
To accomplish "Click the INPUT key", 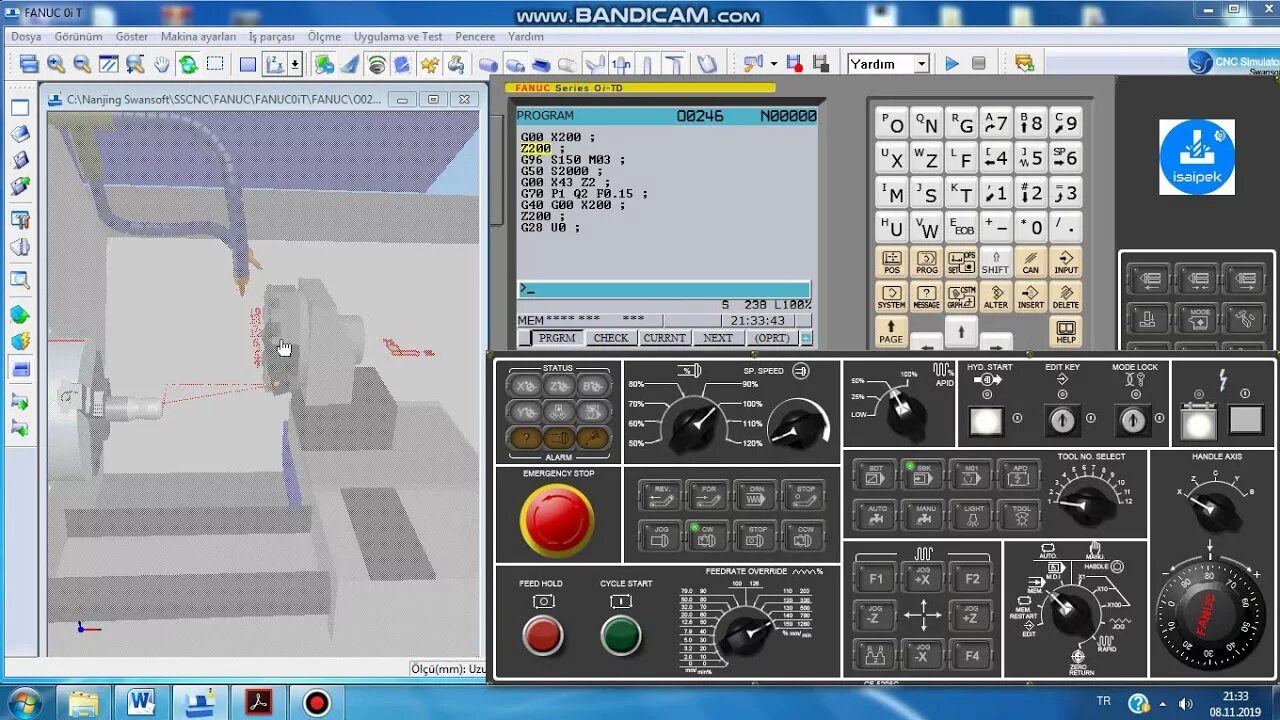I will point(1066,263).
